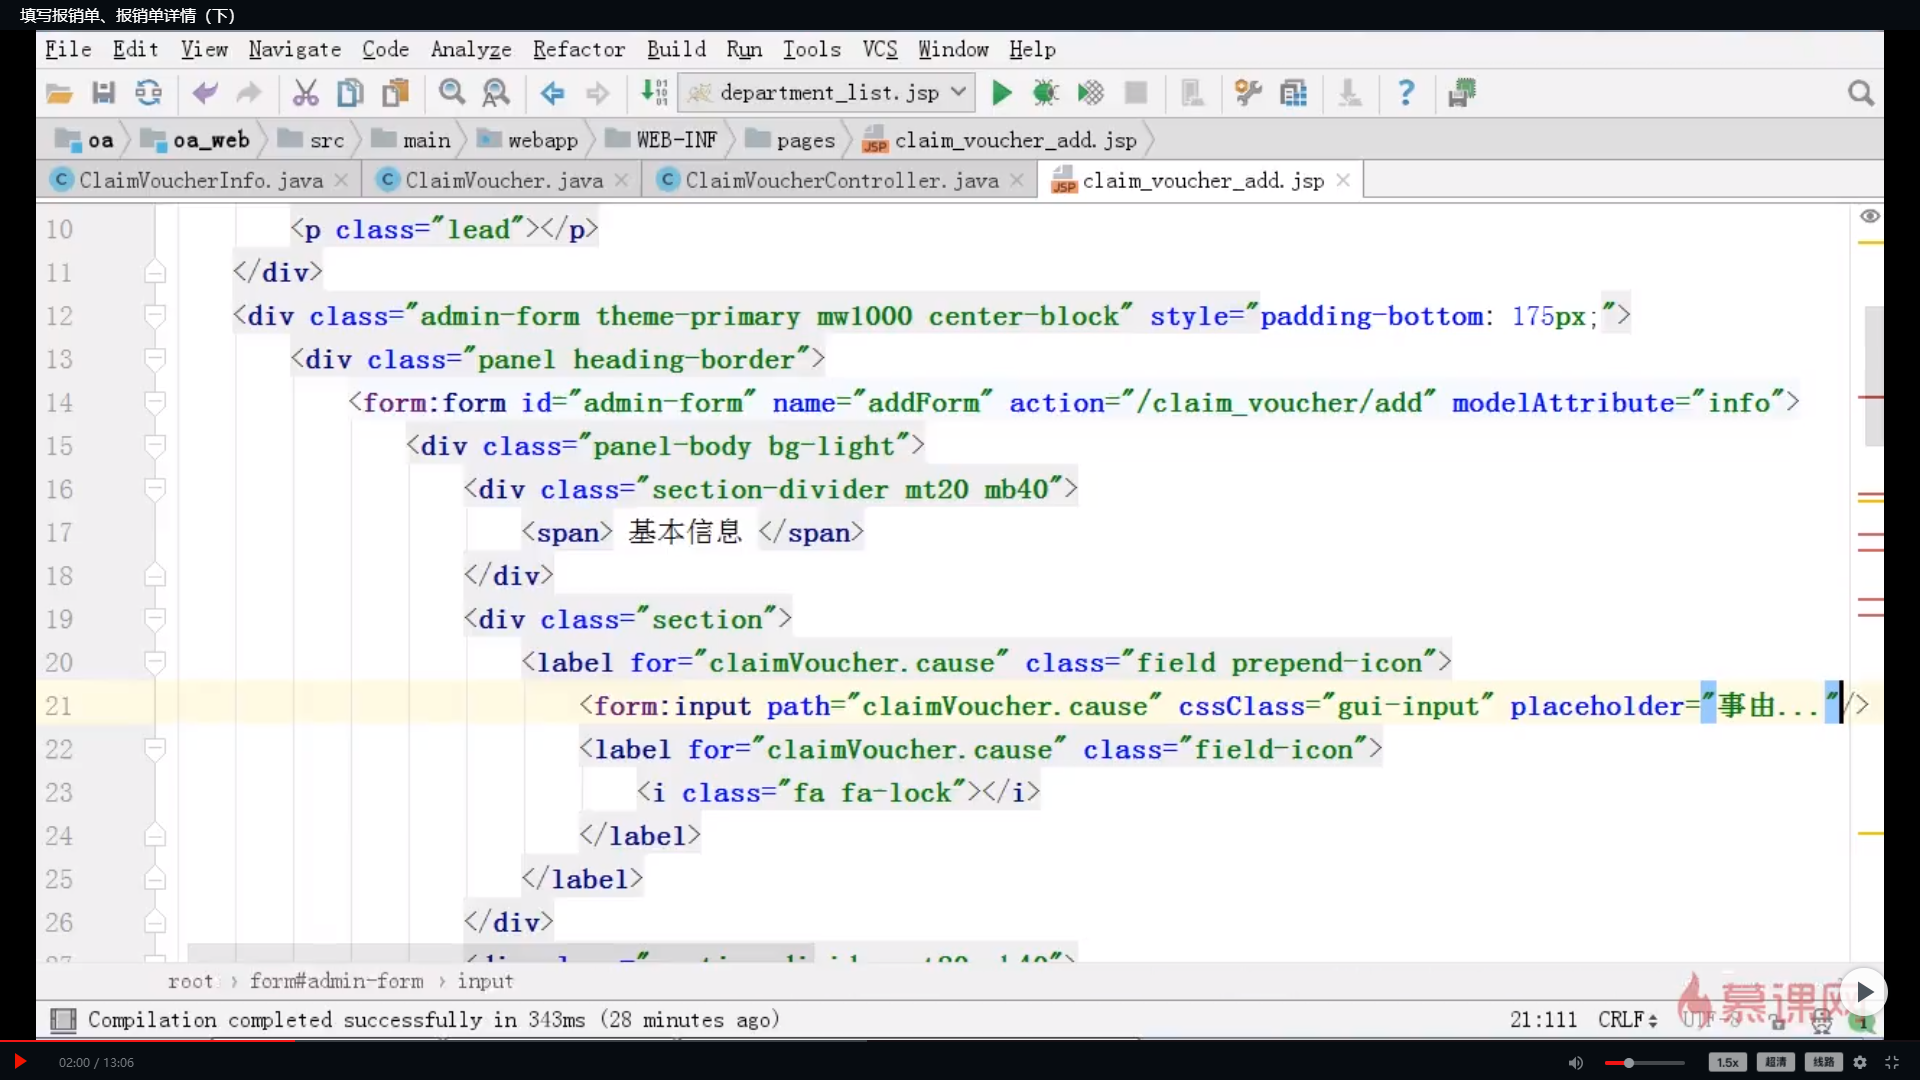Open the VCS menu

[880, 49]
